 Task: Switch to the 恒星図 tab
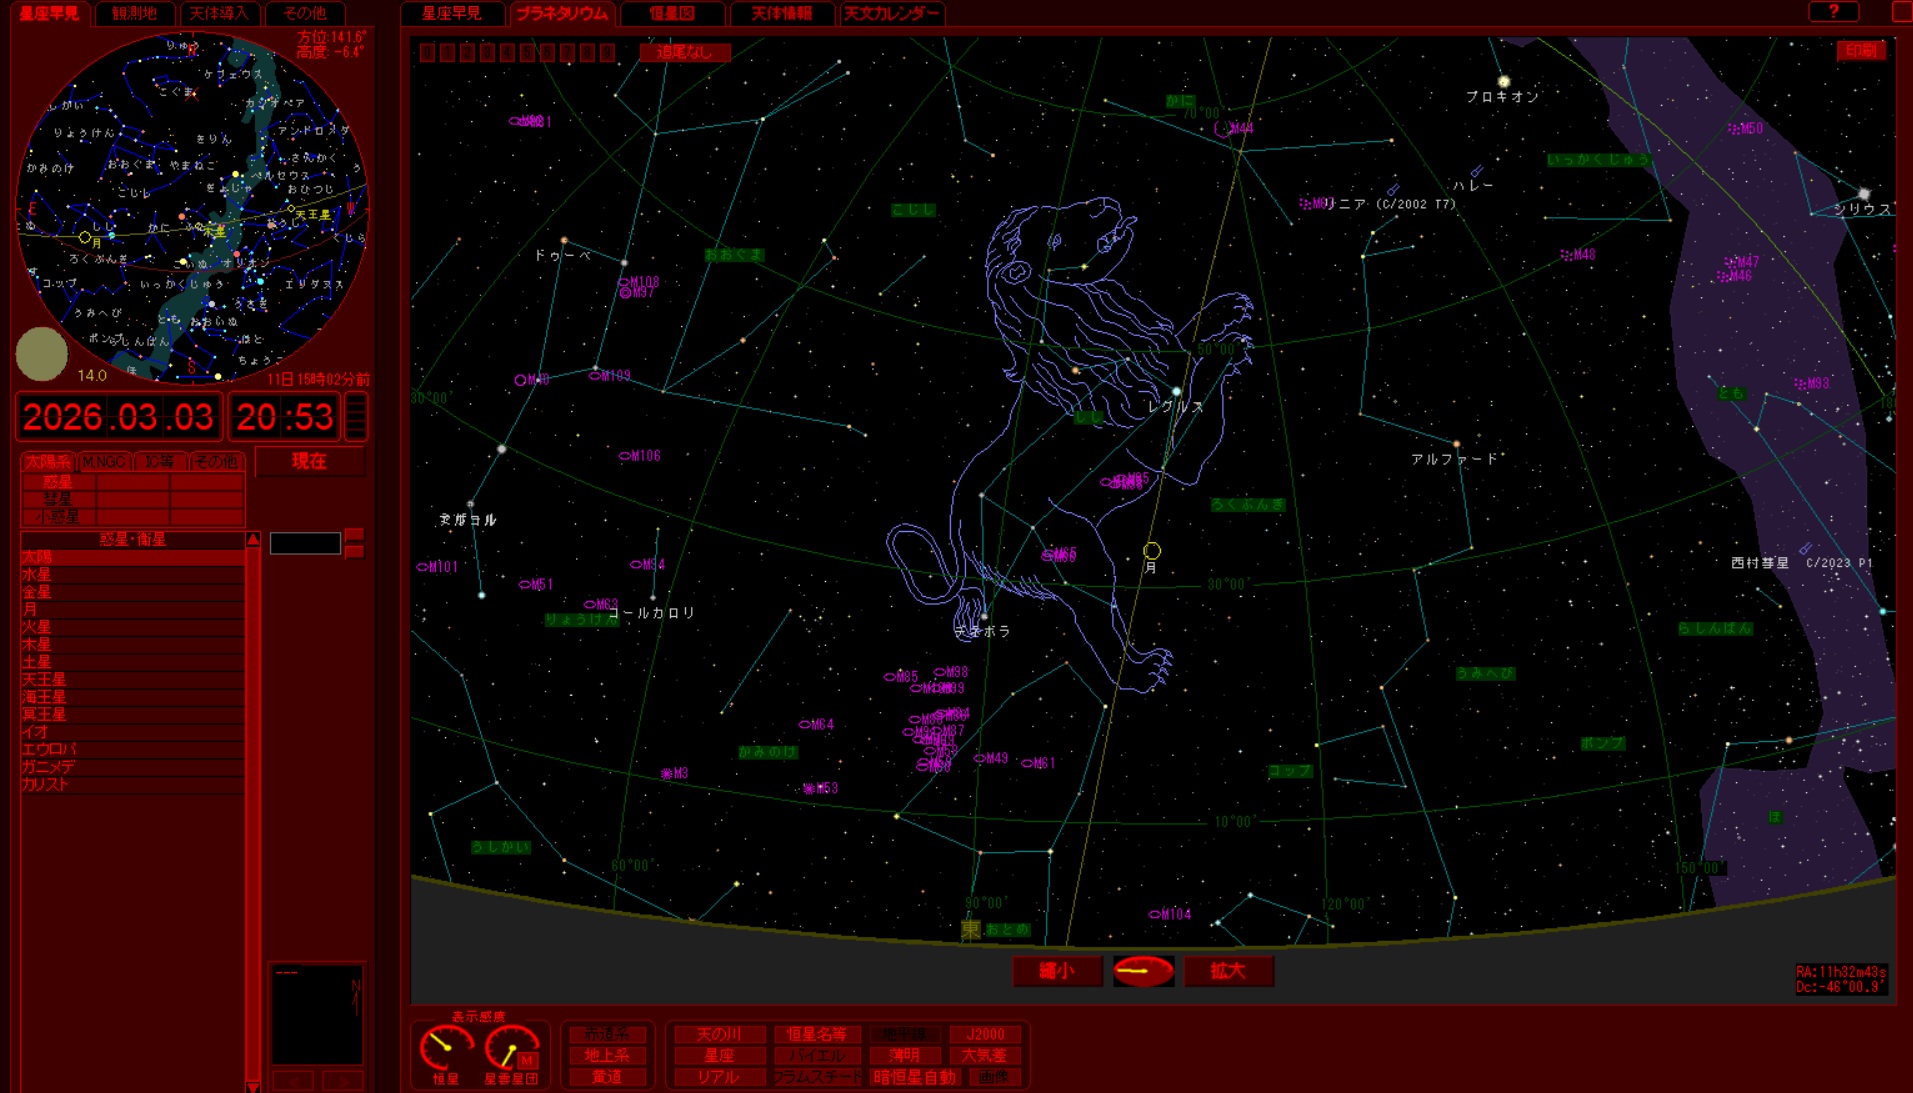click(671, 13)
